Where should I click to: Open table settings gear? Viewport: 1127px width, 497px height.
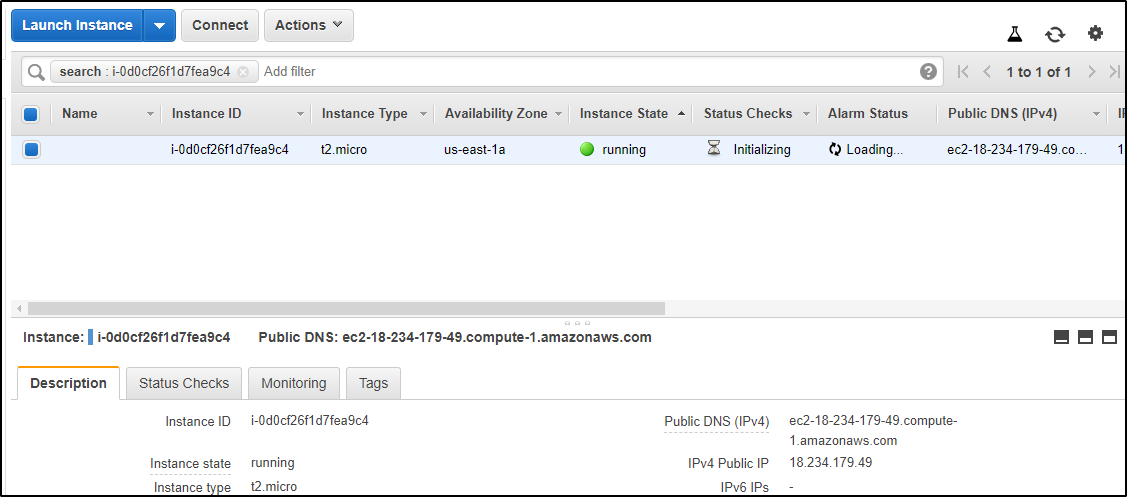pos(1095,34)
